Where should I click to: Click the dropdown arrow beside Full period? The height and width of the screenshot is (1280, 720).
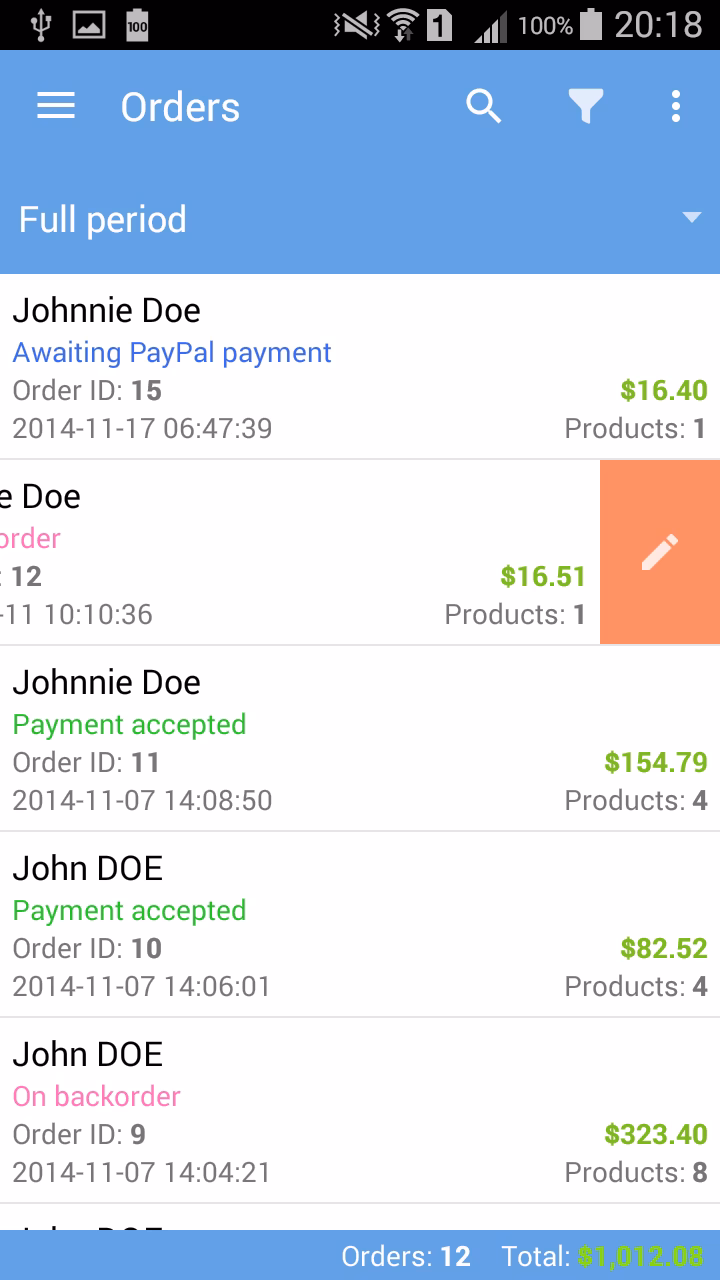(x=691, y=218)
